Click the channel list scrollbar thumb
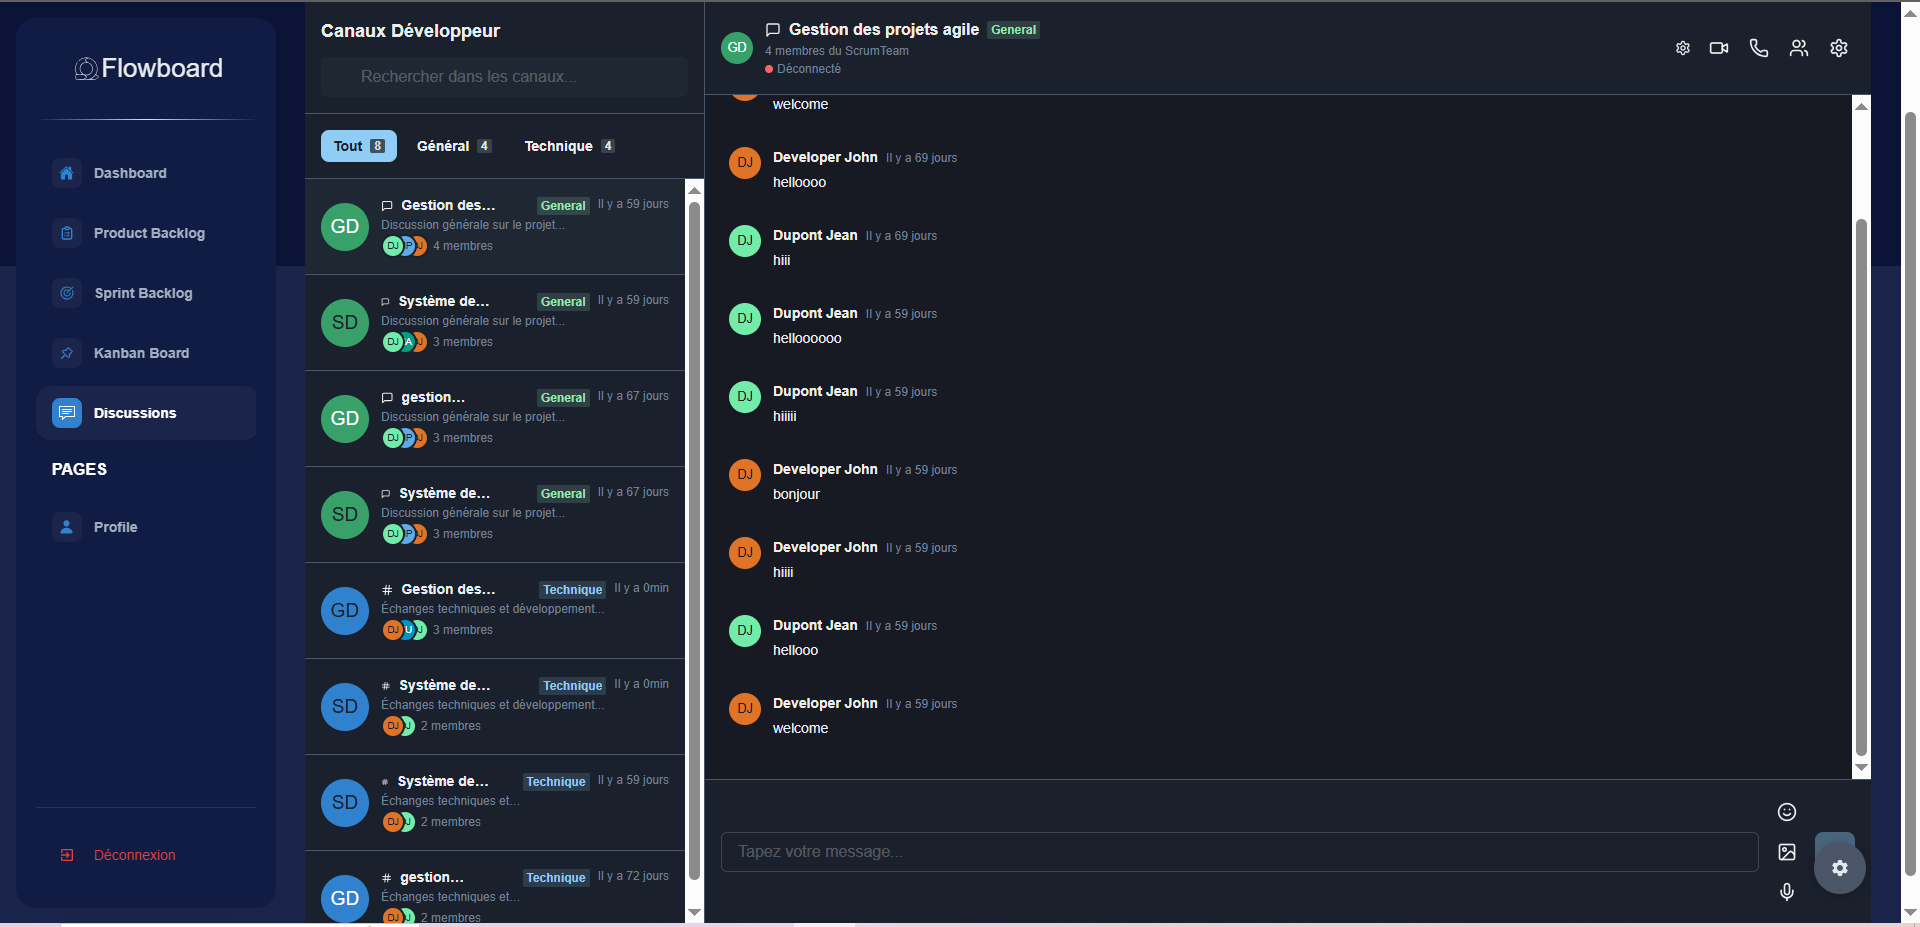The height and width of the screenshot is (927, 1920). [694, 540]
